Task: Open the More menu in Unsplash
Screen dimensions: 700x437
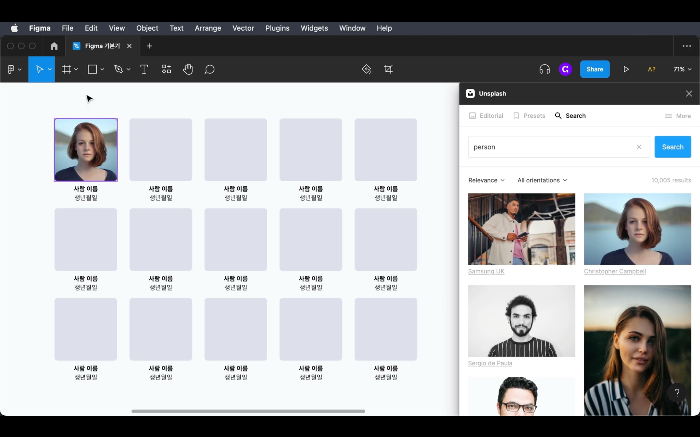Action: (x=678, y=116)
